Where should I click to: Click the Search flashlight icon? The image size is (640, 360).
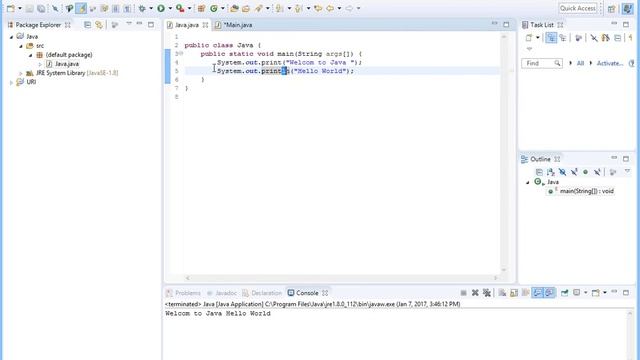(x=258, y=8)
